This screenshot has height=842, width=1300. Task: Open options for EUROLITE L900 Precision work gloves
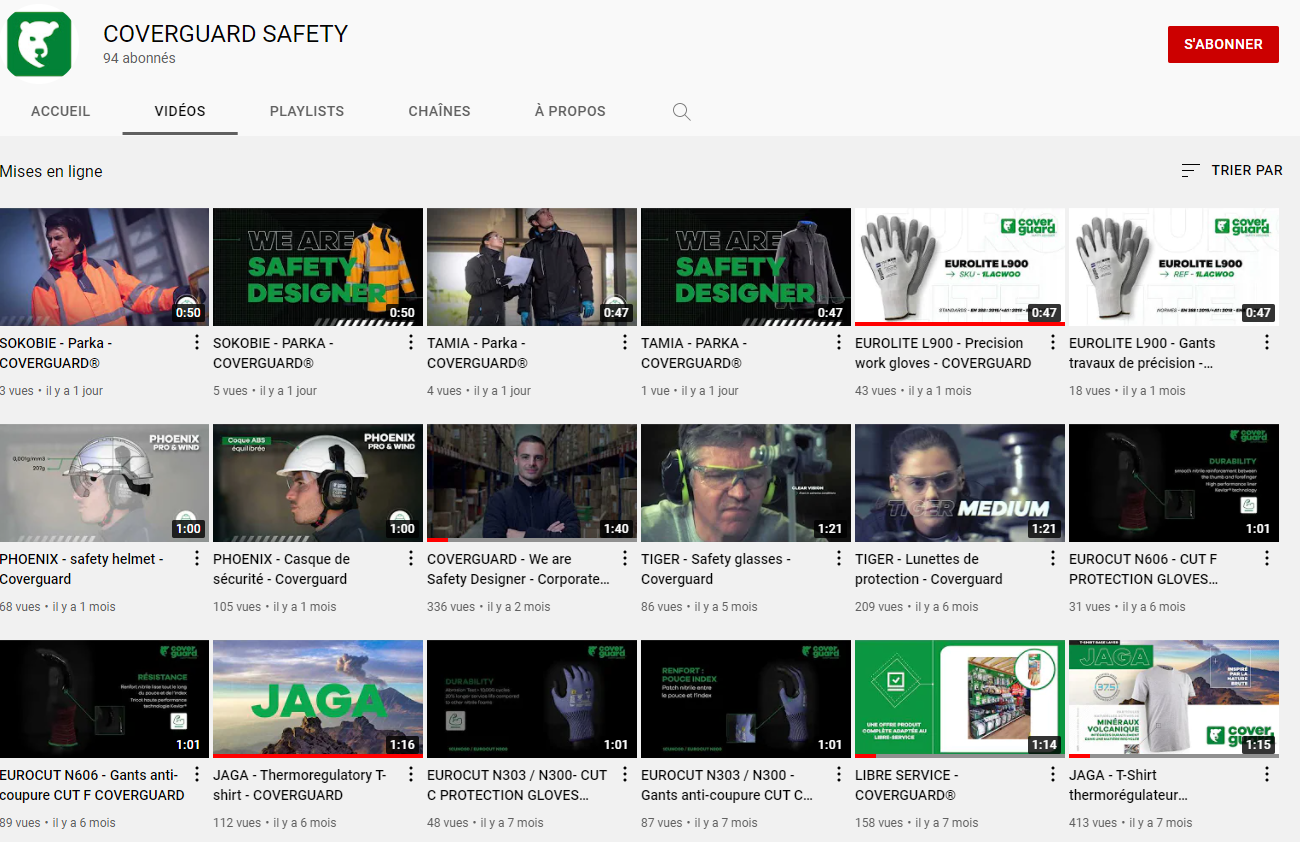pyautogui.click(x=1053, y=343)
